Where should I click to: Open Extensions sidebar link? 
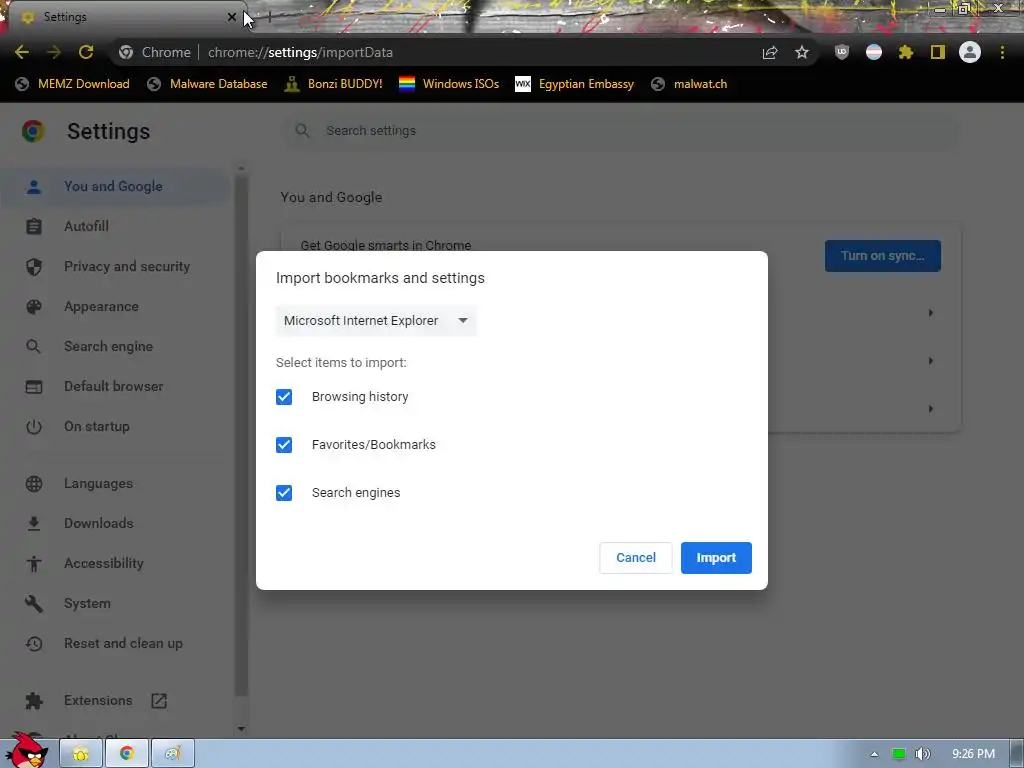98,700
